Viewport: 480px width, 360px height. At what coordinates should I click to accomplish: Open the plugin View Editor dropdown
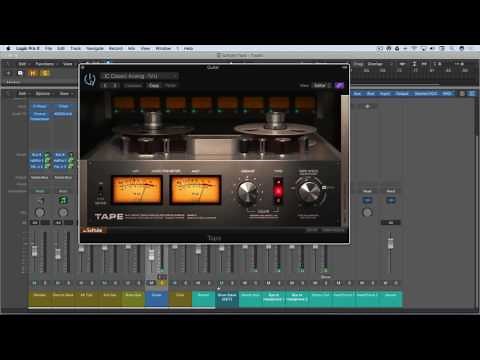pos(321,86)
